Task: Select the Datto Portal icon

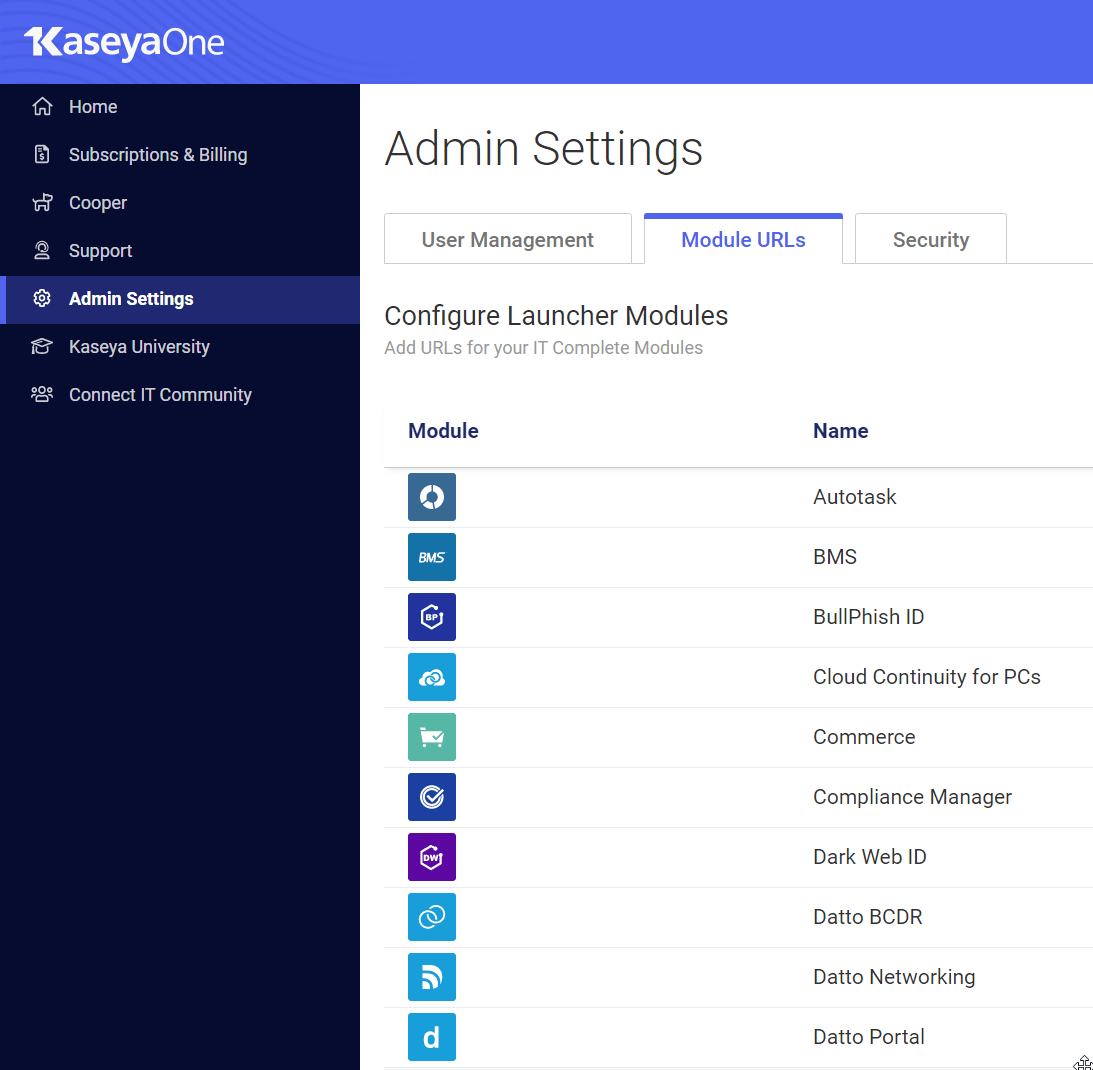Action: [x=431, y=1037]
